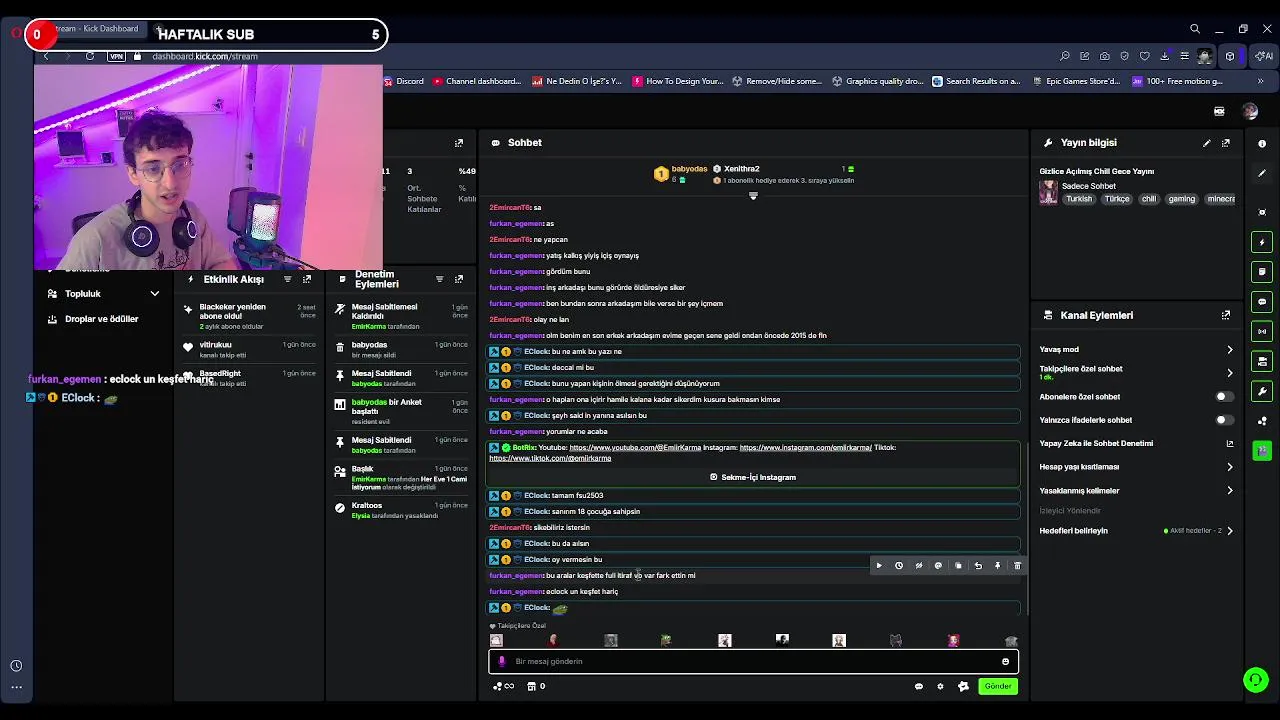This screenshot has width=1280, height=720.
Task: Open Epic Games Store bookmark
Action: click(x=1076, y=81)
